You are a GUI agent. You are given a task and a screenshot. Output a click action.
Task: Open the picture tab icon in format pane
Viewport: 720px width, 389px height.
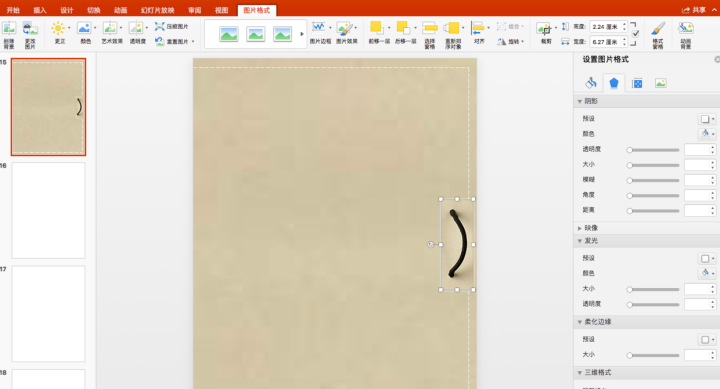(660, 83)
